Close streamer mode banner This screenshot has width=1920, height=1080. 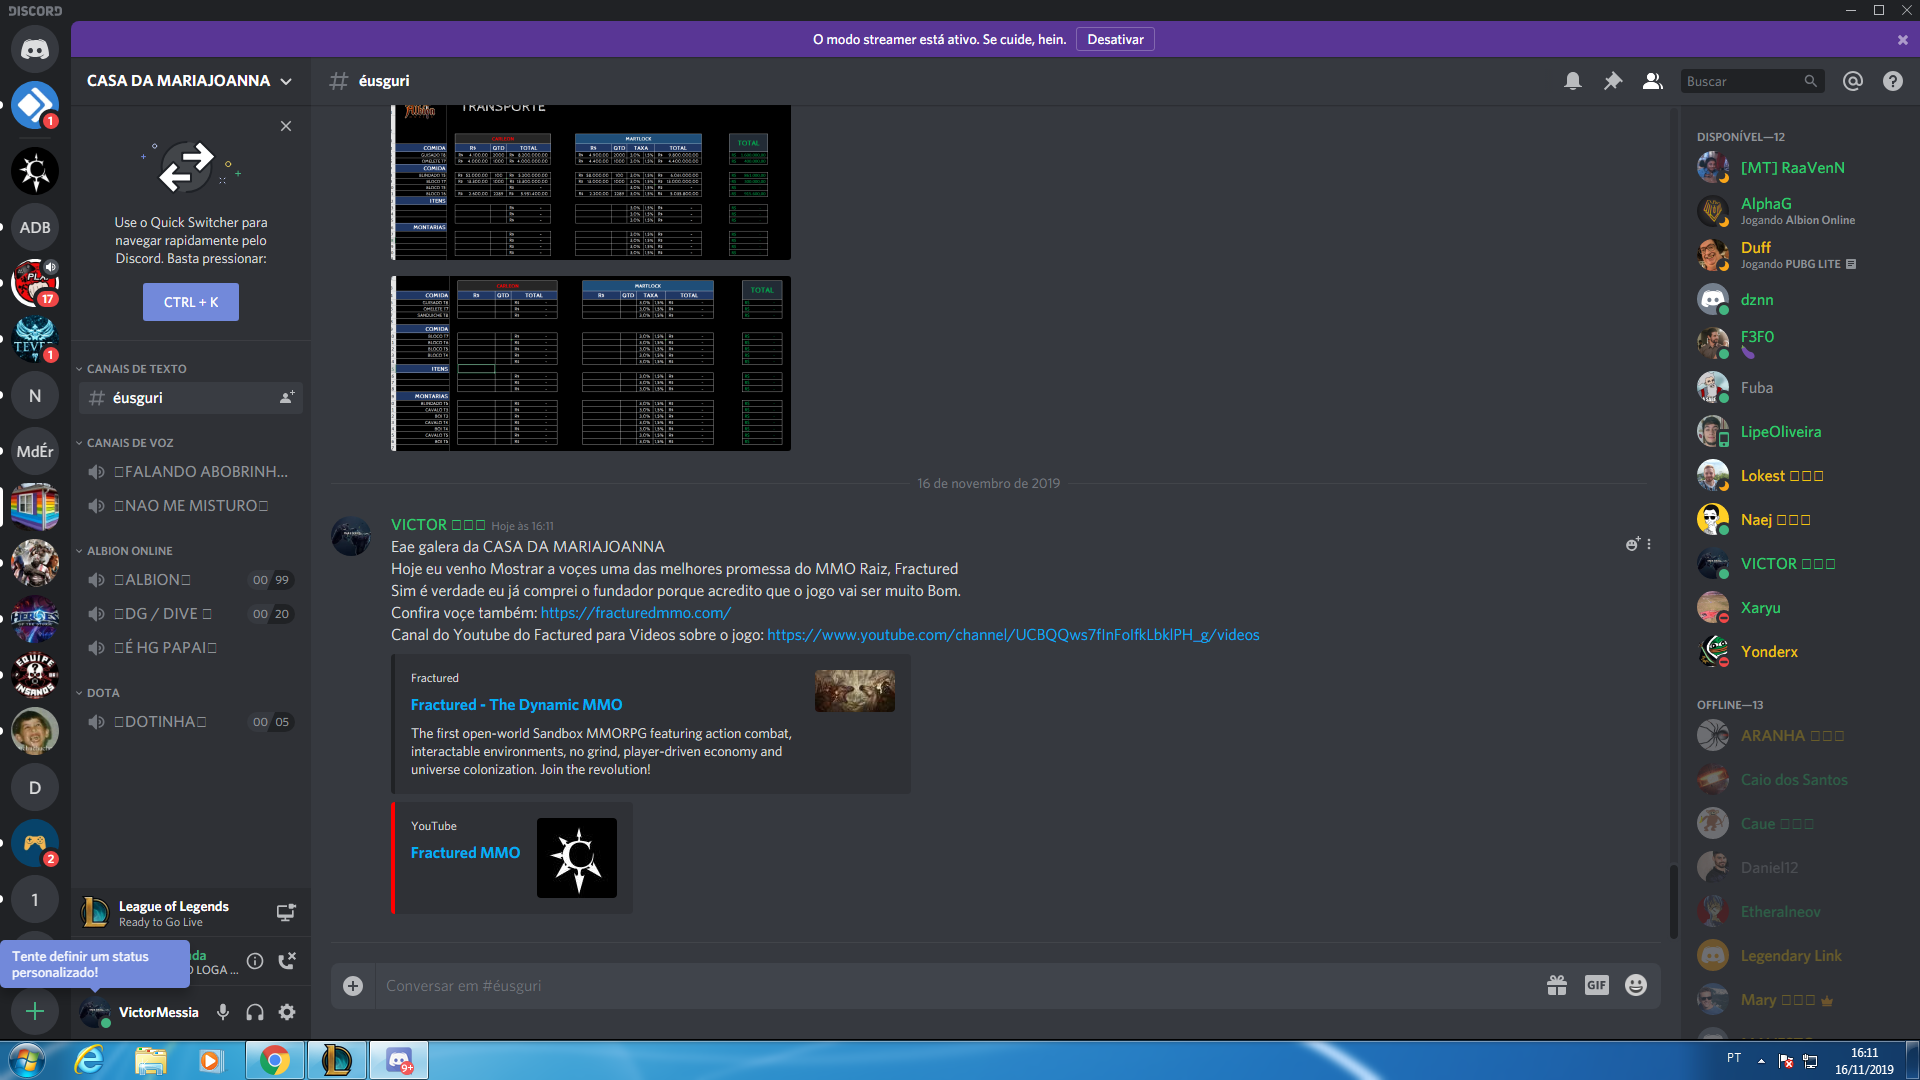coord(1903,40)
